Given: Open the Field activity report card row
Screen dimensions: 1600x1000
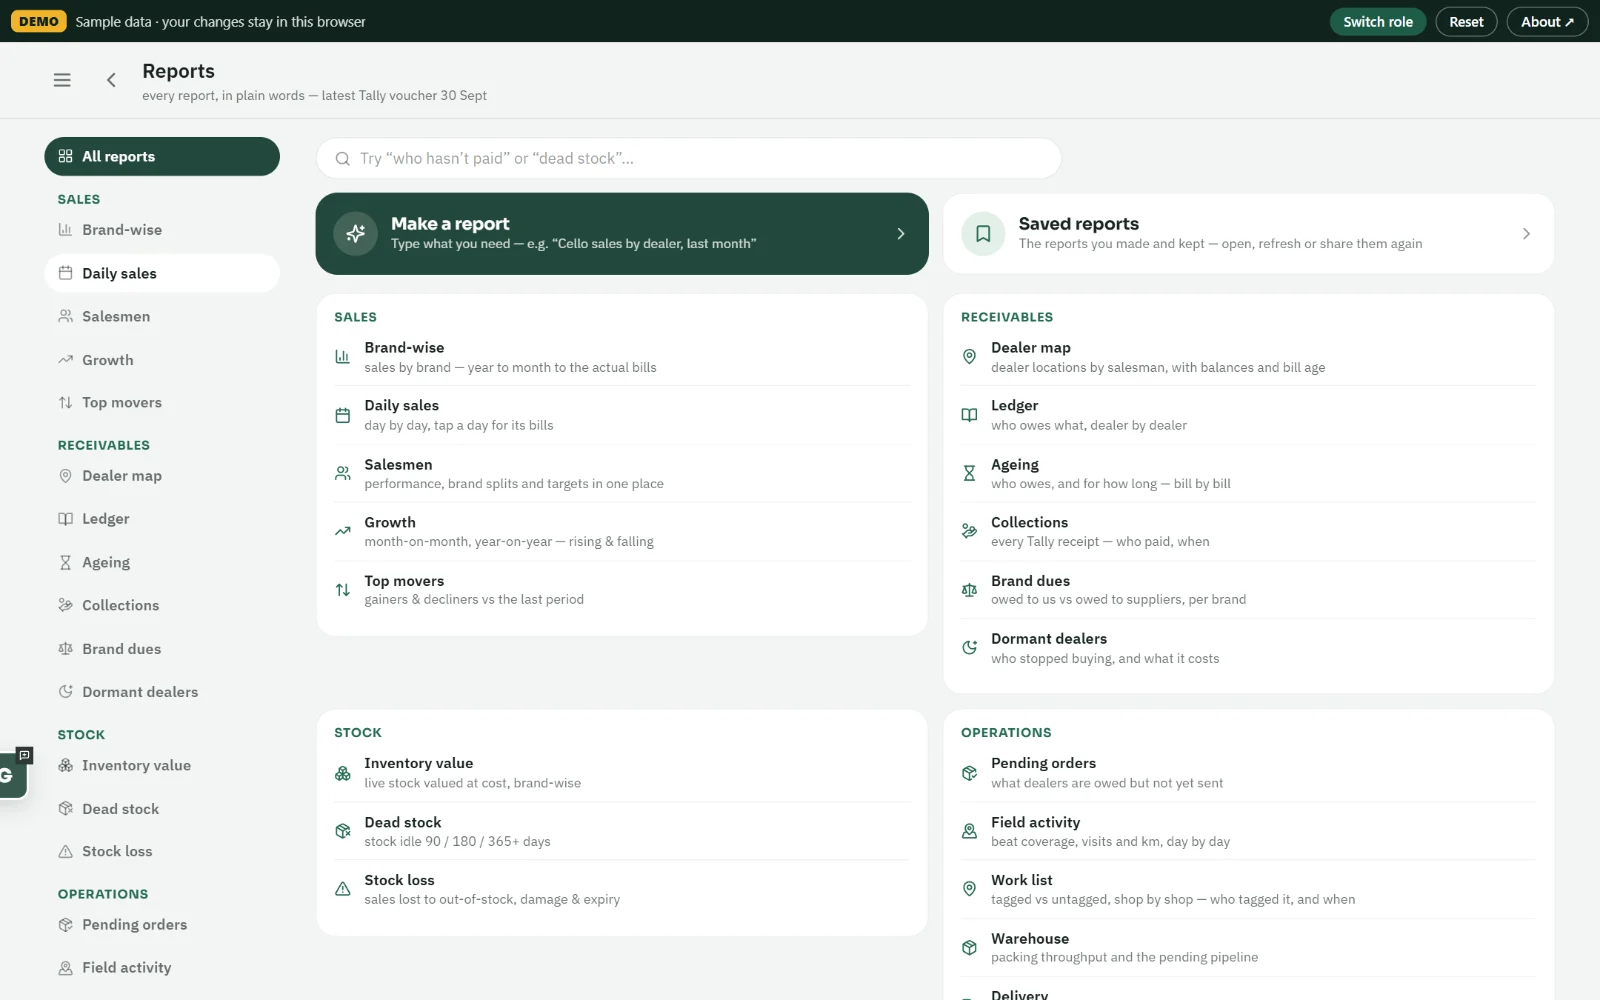Looking at the screenshot, I should coord(1248,831).
